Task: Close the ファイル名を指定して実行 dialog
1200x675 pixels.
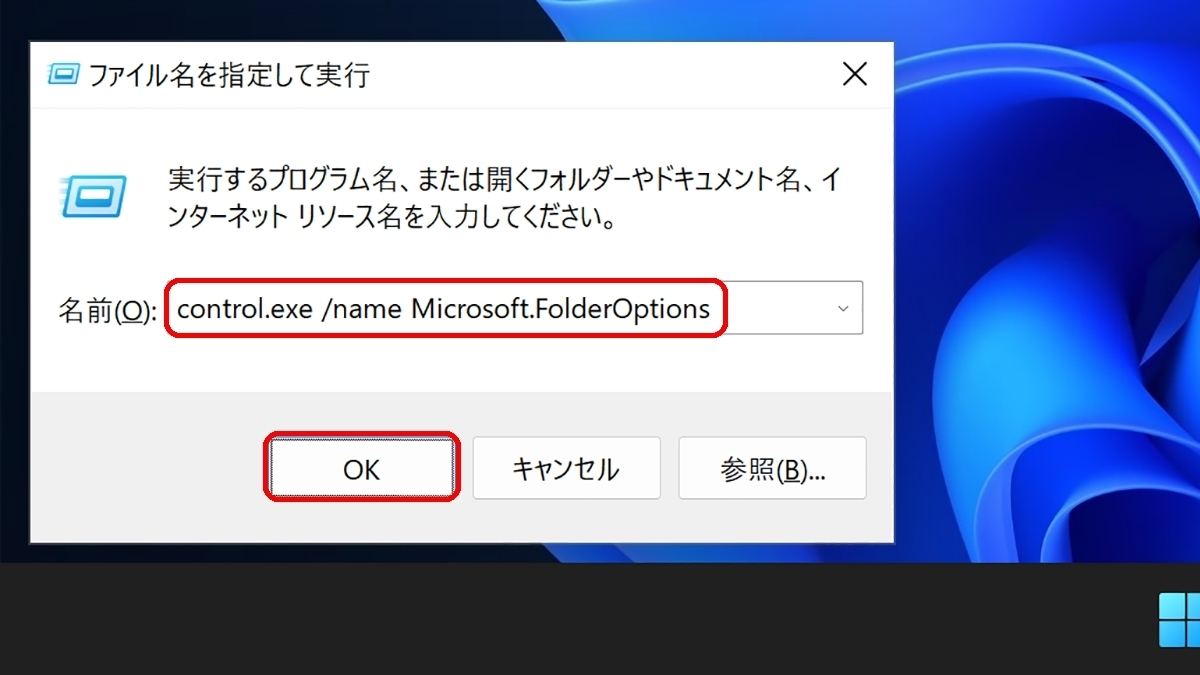Action: (x=854, y=73)
